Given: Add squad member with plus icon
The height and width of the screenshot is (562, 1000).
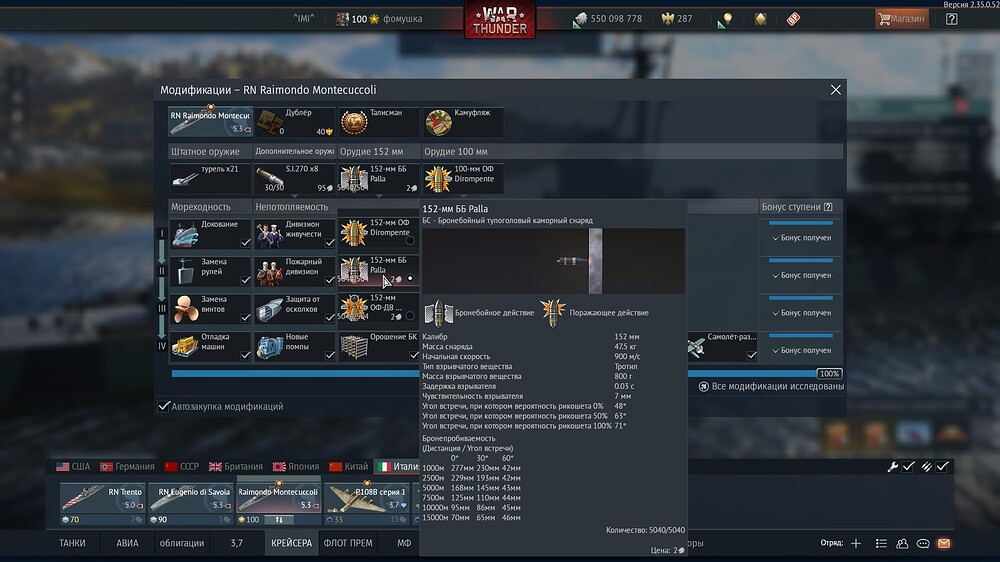Looking at the screenshot, I should point(856,544).
